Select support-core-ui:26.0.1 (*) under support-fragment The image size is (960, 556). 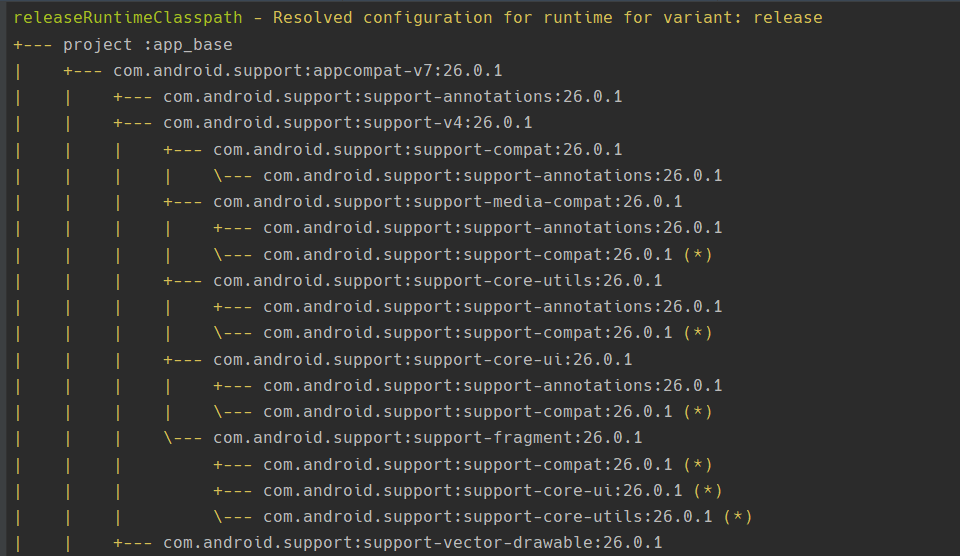coord(472,490)
